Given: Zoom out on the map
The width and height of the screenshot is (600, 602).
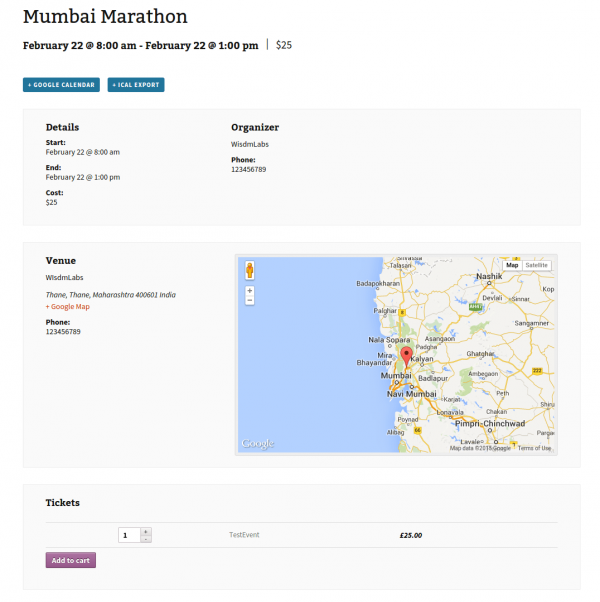Looking at the screenshot, I should (250, 300).
